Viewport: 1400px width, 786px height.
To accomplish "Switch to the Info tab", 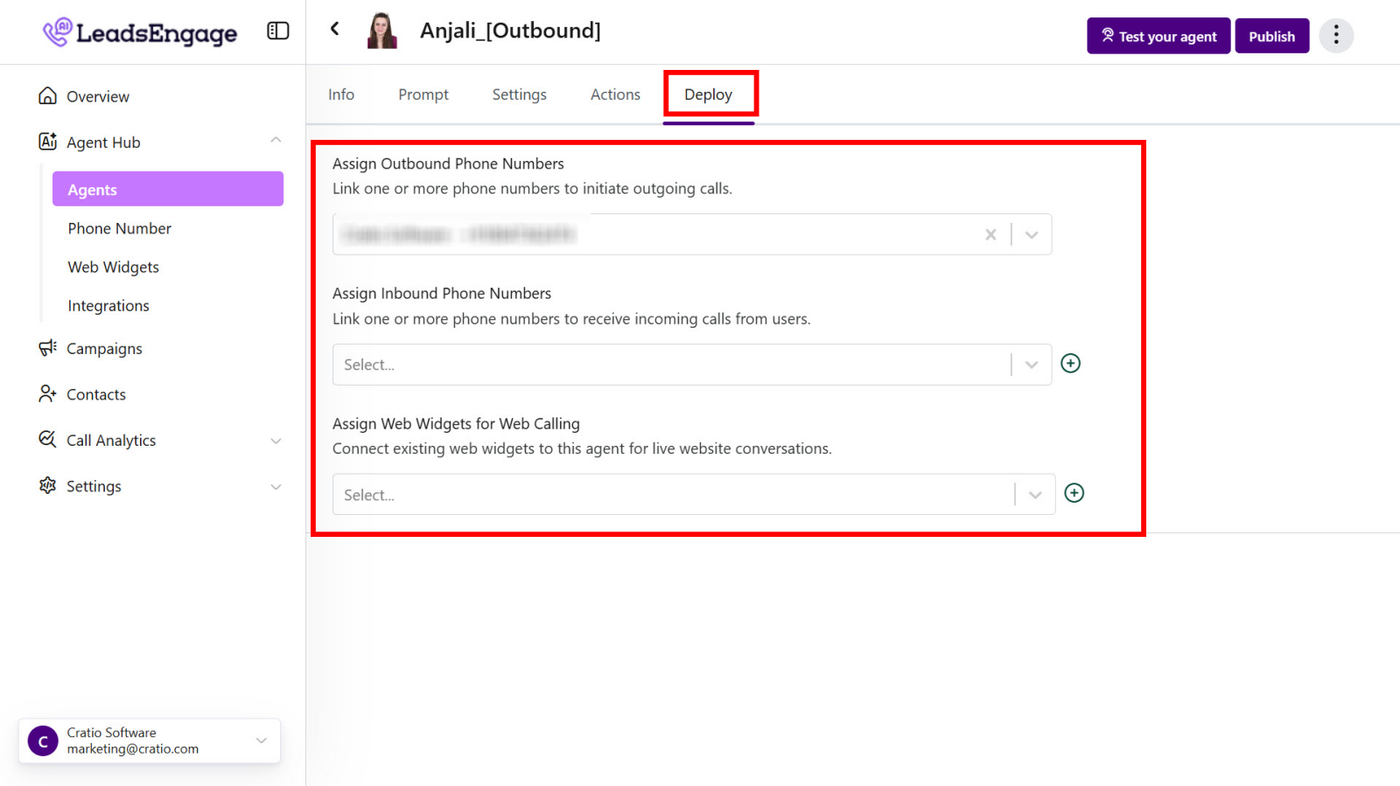I will click(341, 94).
